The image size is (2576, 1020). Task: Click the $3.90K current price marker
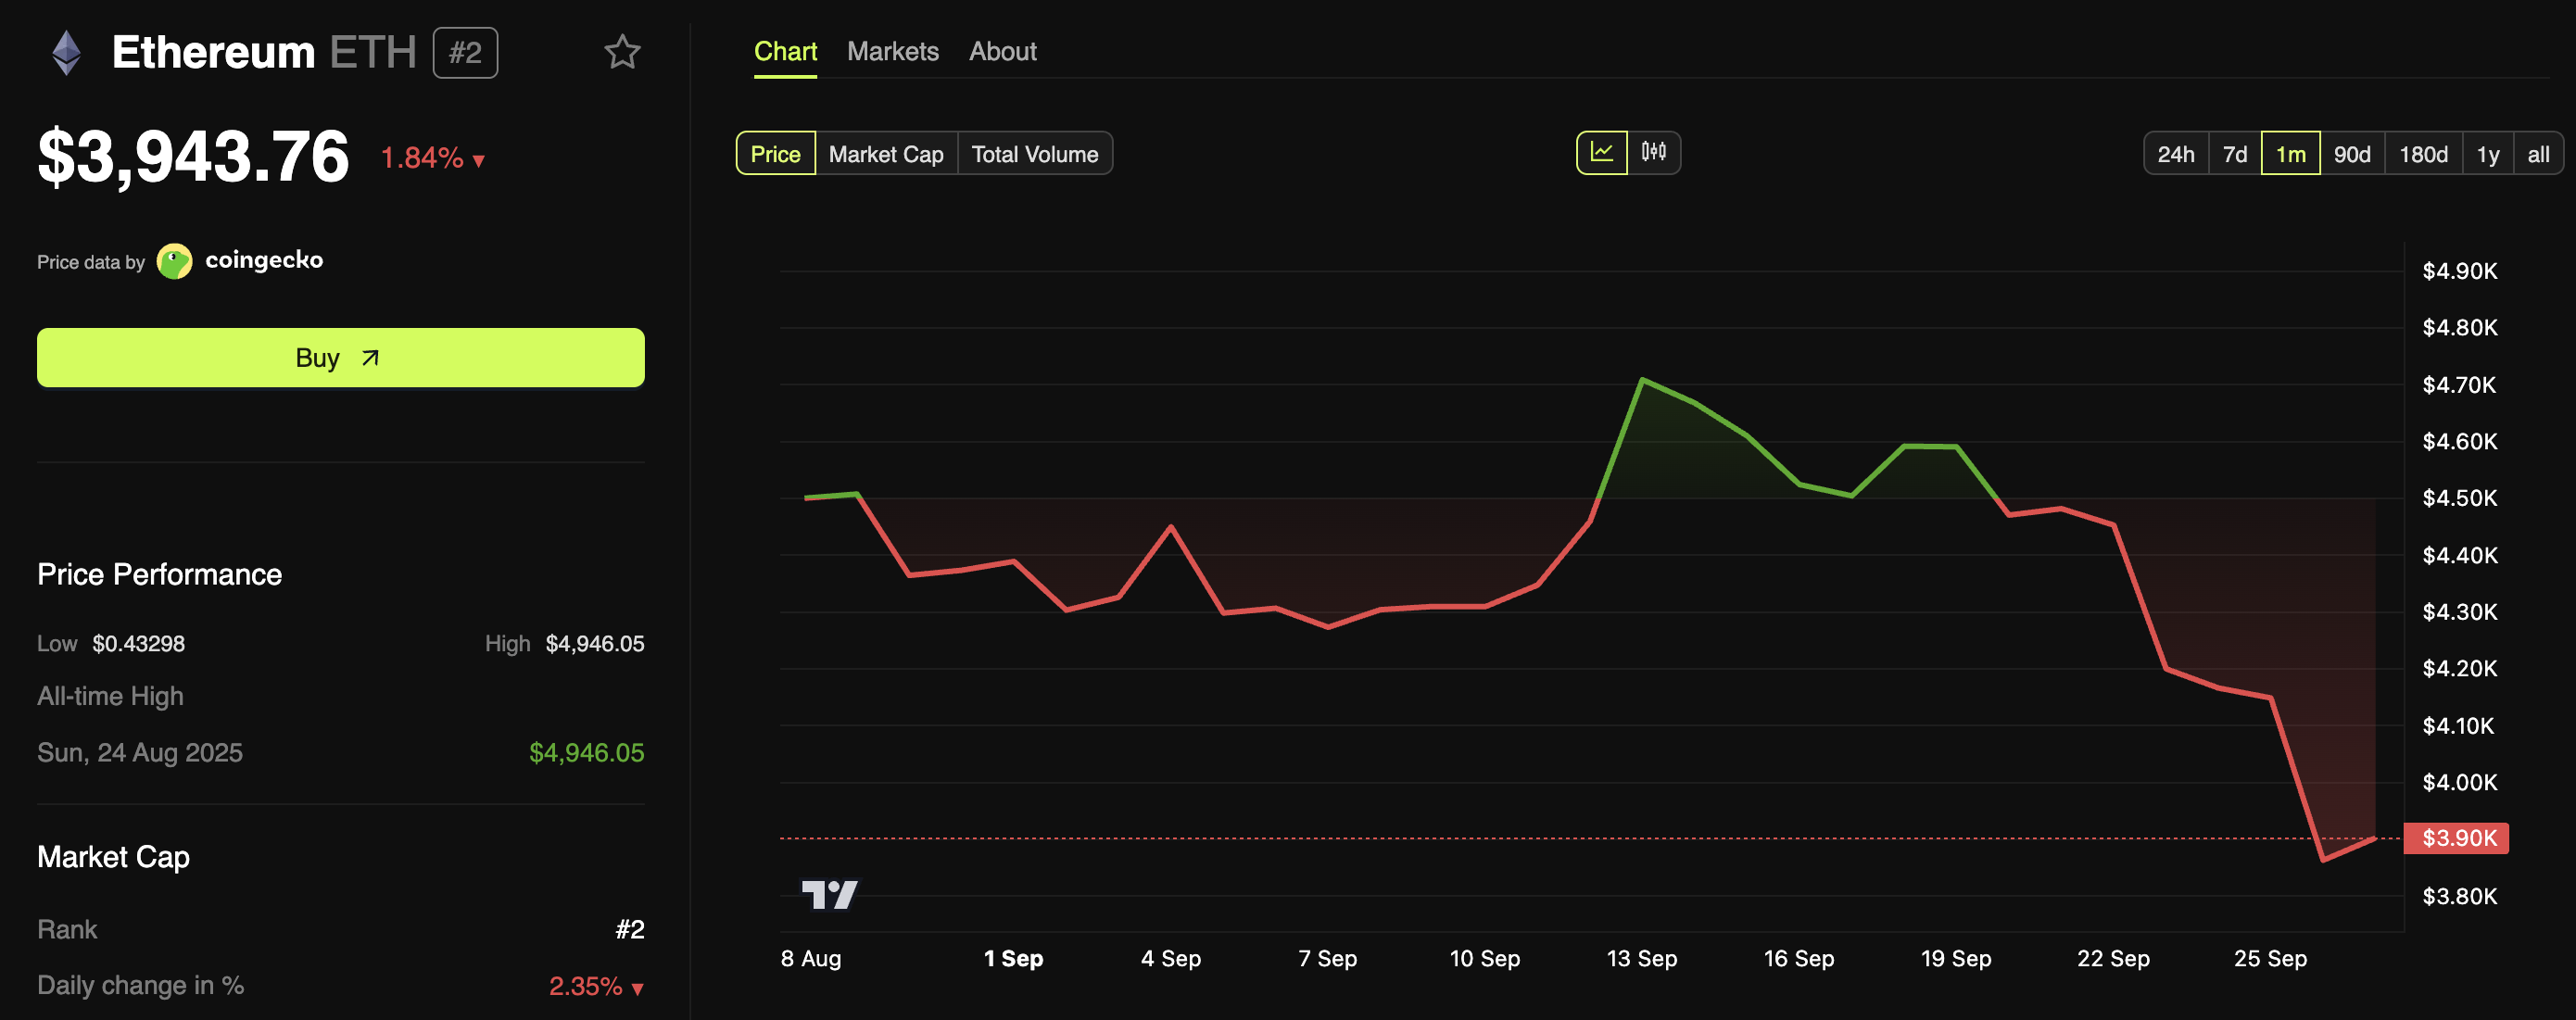coord(2457,838)
